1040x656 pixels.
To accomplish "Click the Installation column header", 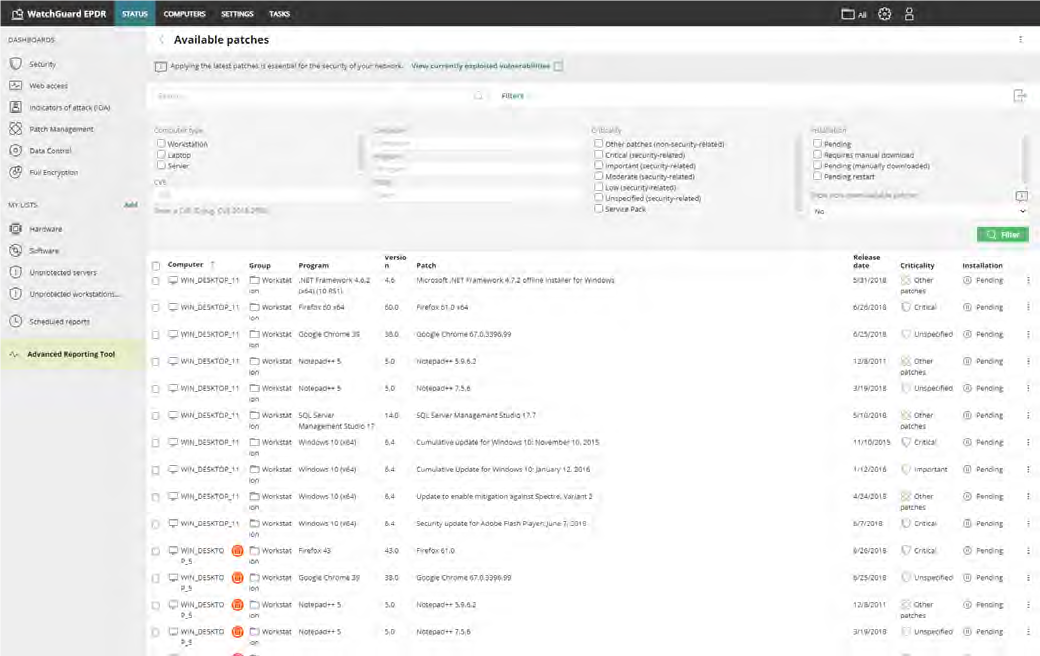I will tap(982, 265).
